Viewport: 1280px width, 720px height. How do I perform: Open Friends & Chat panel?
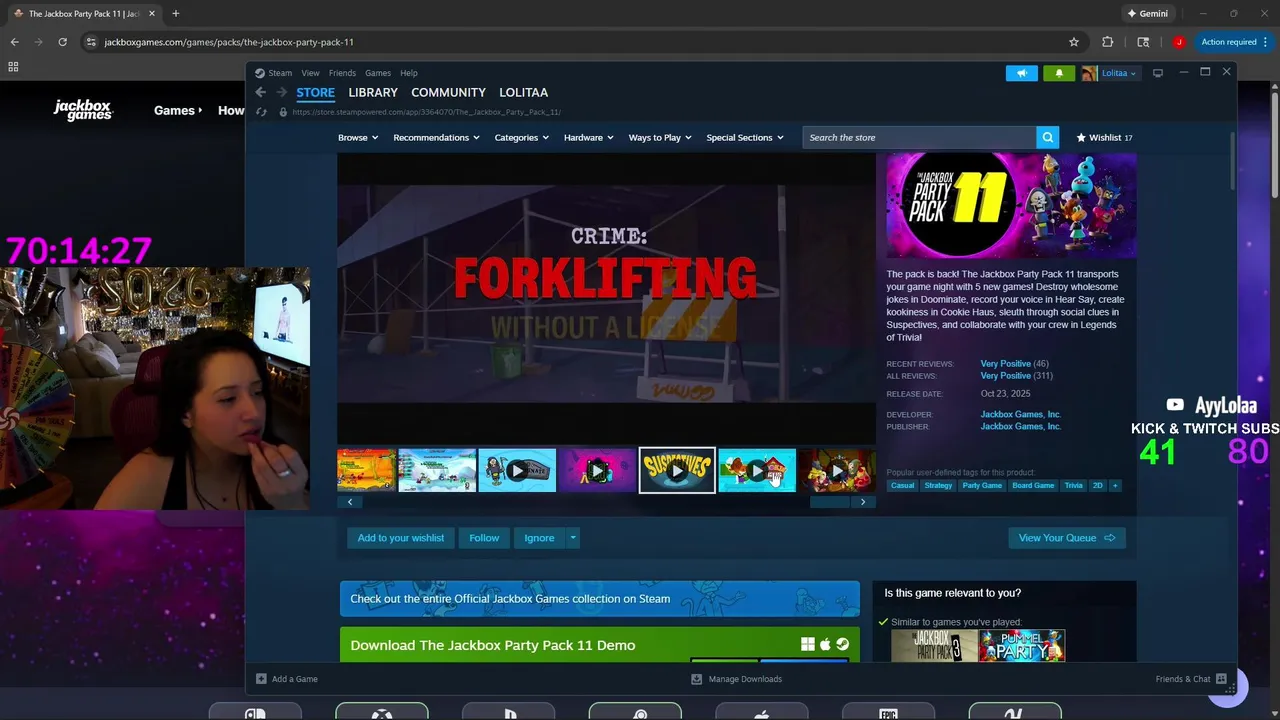pos(1191,679)
